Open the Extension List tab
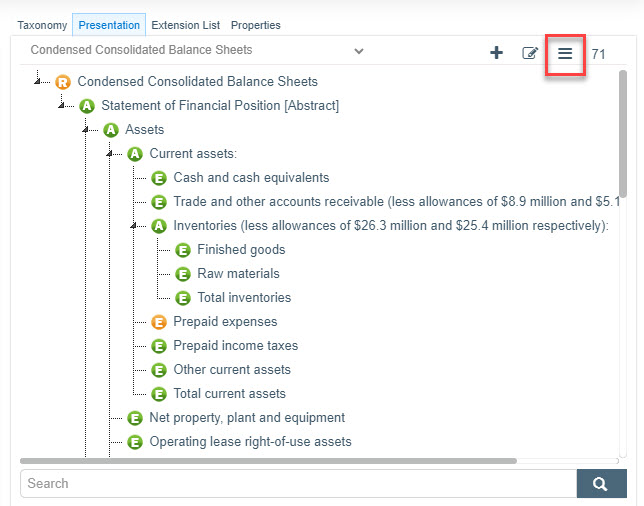The image size is (644, 506). coord(185,25)
